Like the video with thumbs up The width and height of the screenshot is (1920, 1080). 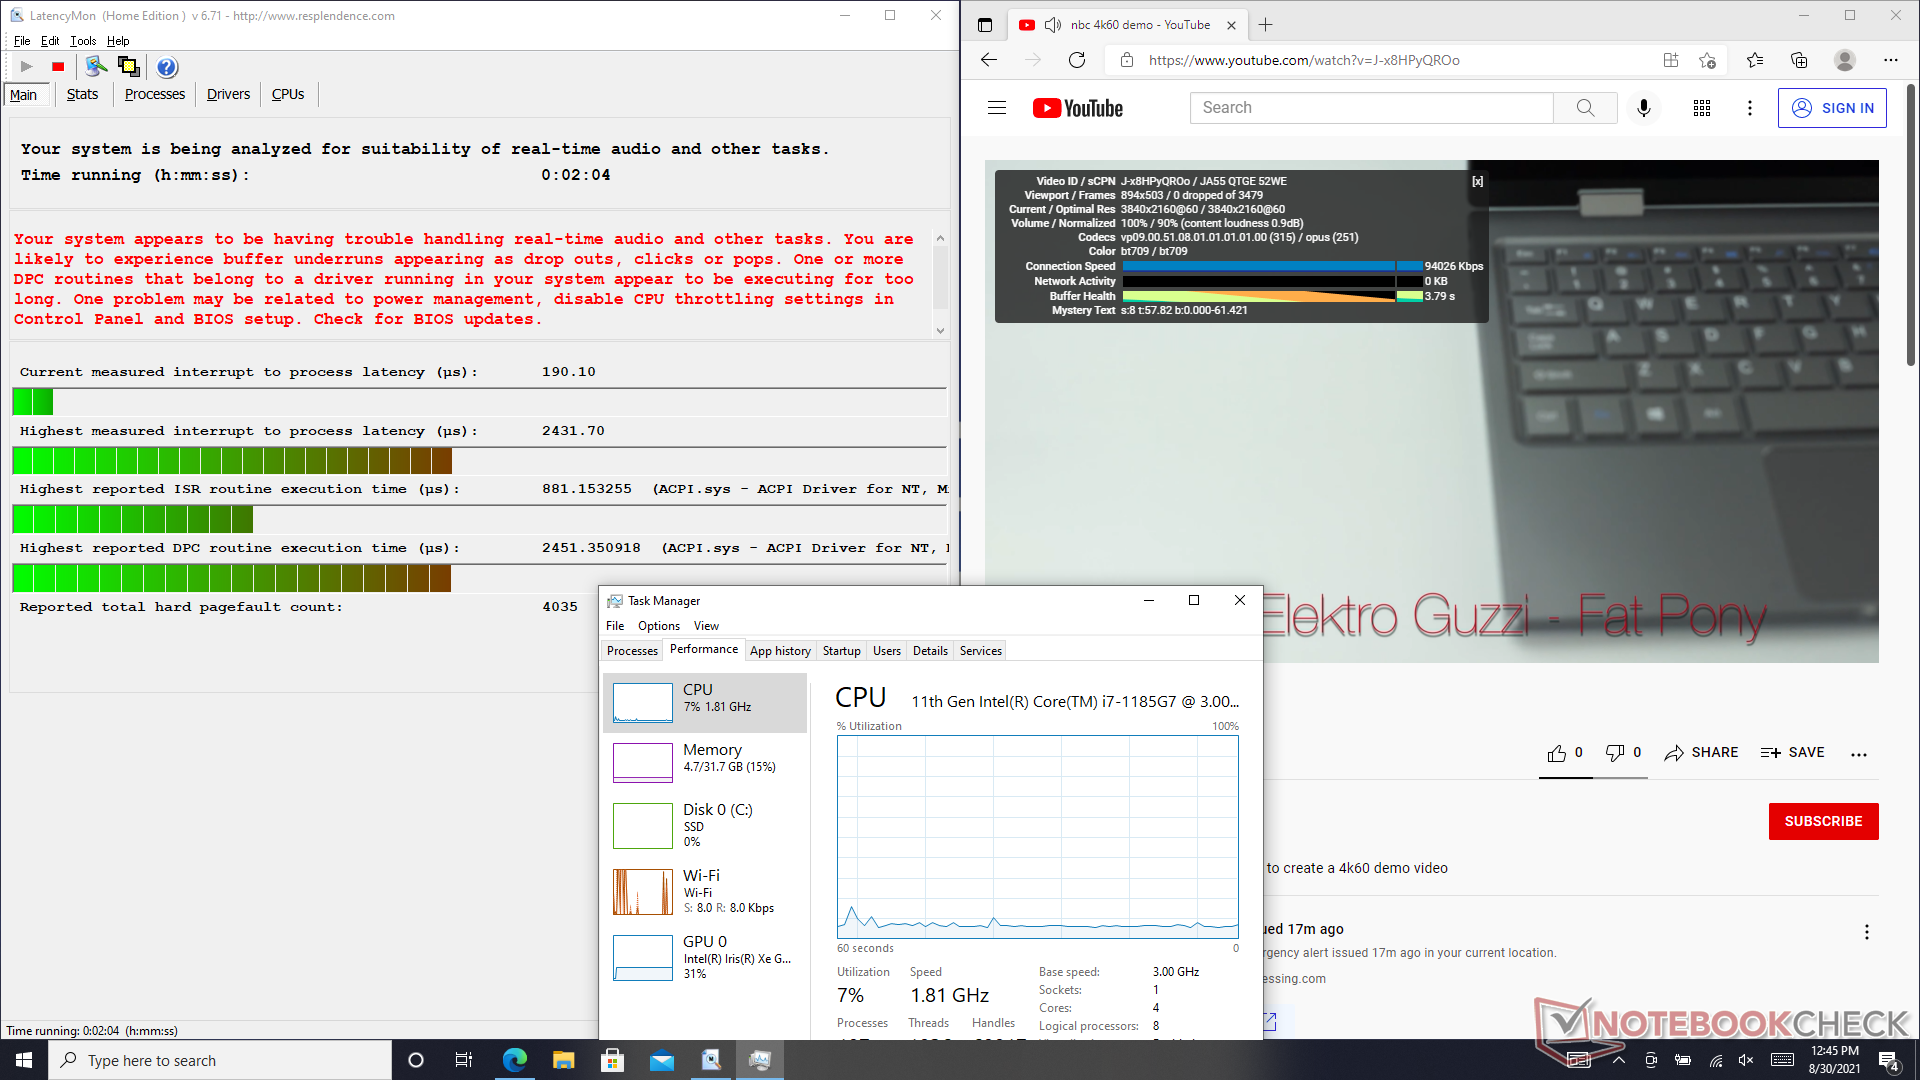1557,753
